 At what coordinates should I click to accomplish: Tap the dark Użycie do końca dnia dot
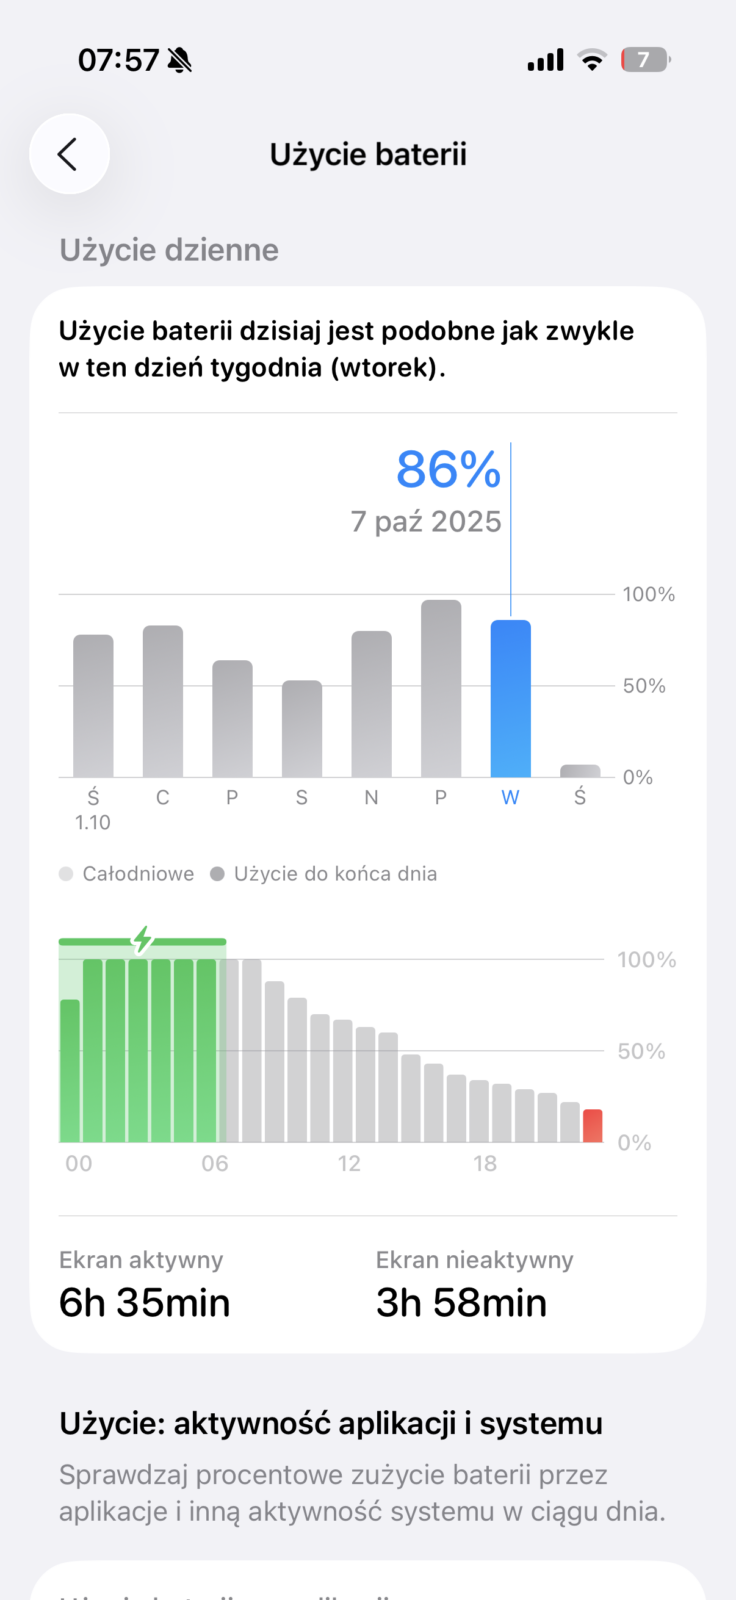click(x=217, y=874)
